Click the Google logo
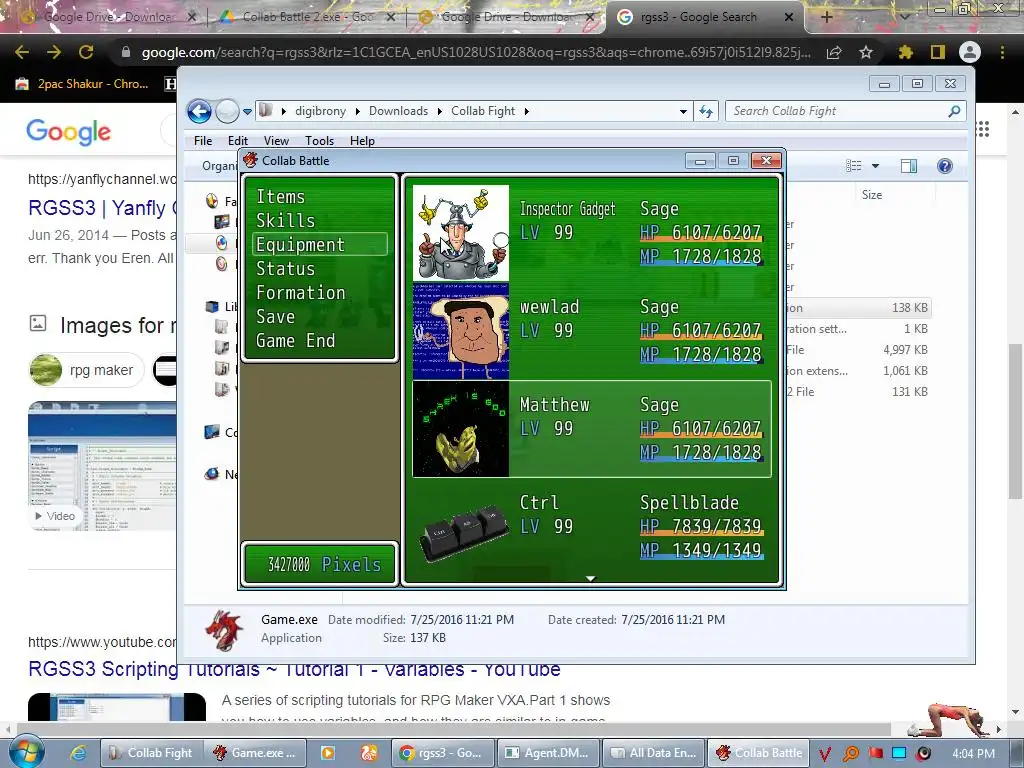Screen dimensions: 1024x768 [69, 131]
